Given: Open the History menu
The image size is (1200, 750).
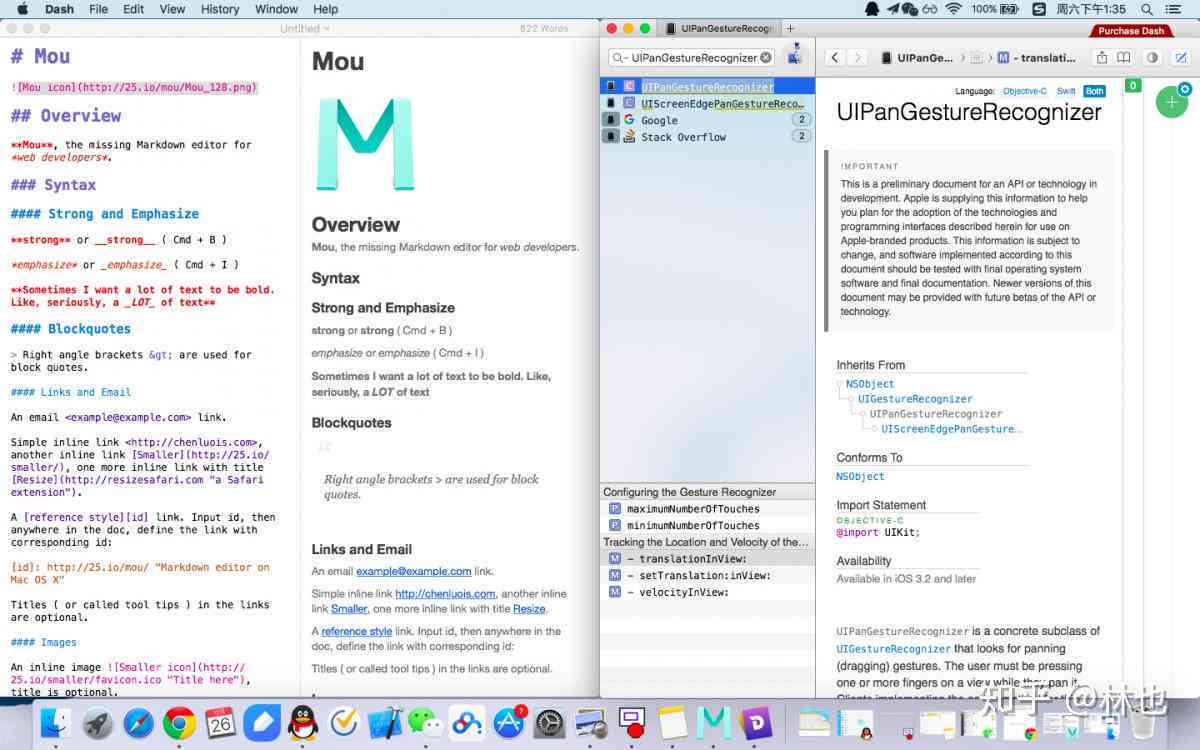Looking at the screenshot, I should (x=219, y=9).
